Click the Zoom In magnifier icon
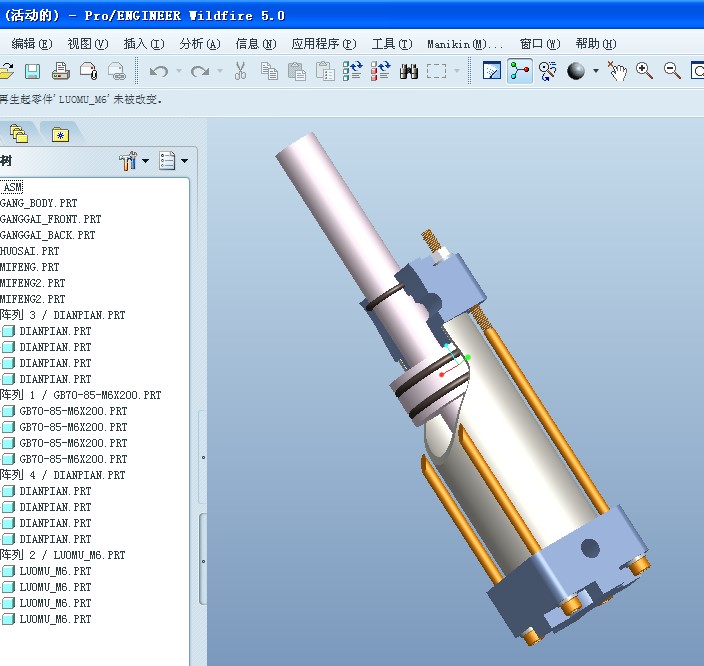 (x=644, y=71)
